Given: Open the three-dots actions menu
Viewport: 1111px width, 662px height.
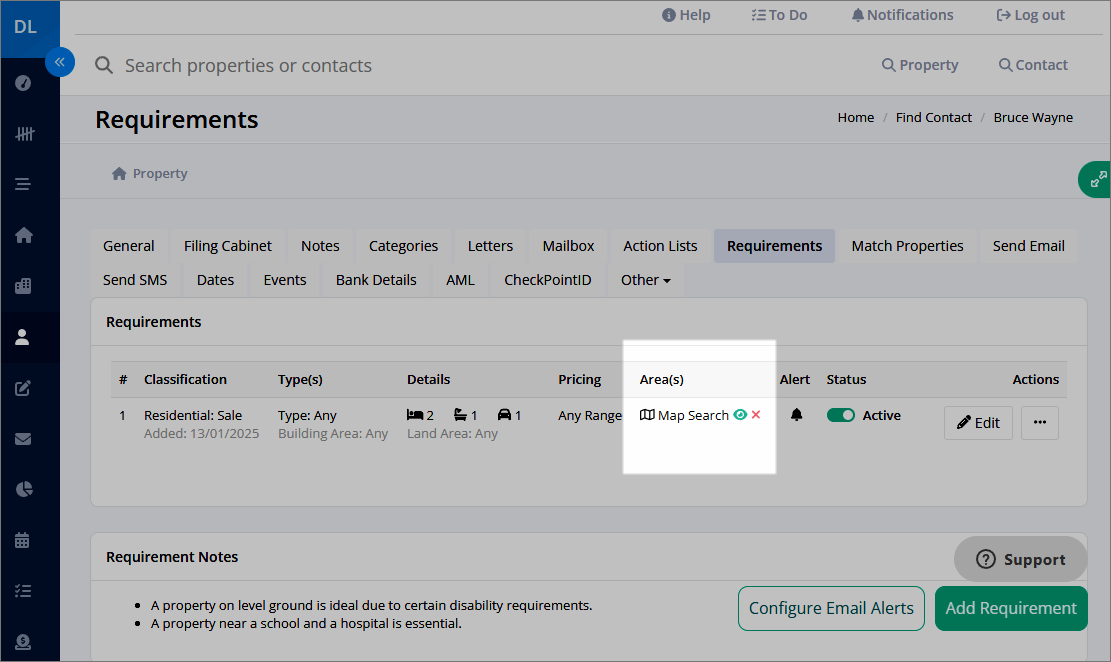Looking at the screenshot, I should (x=1039, y=422).
